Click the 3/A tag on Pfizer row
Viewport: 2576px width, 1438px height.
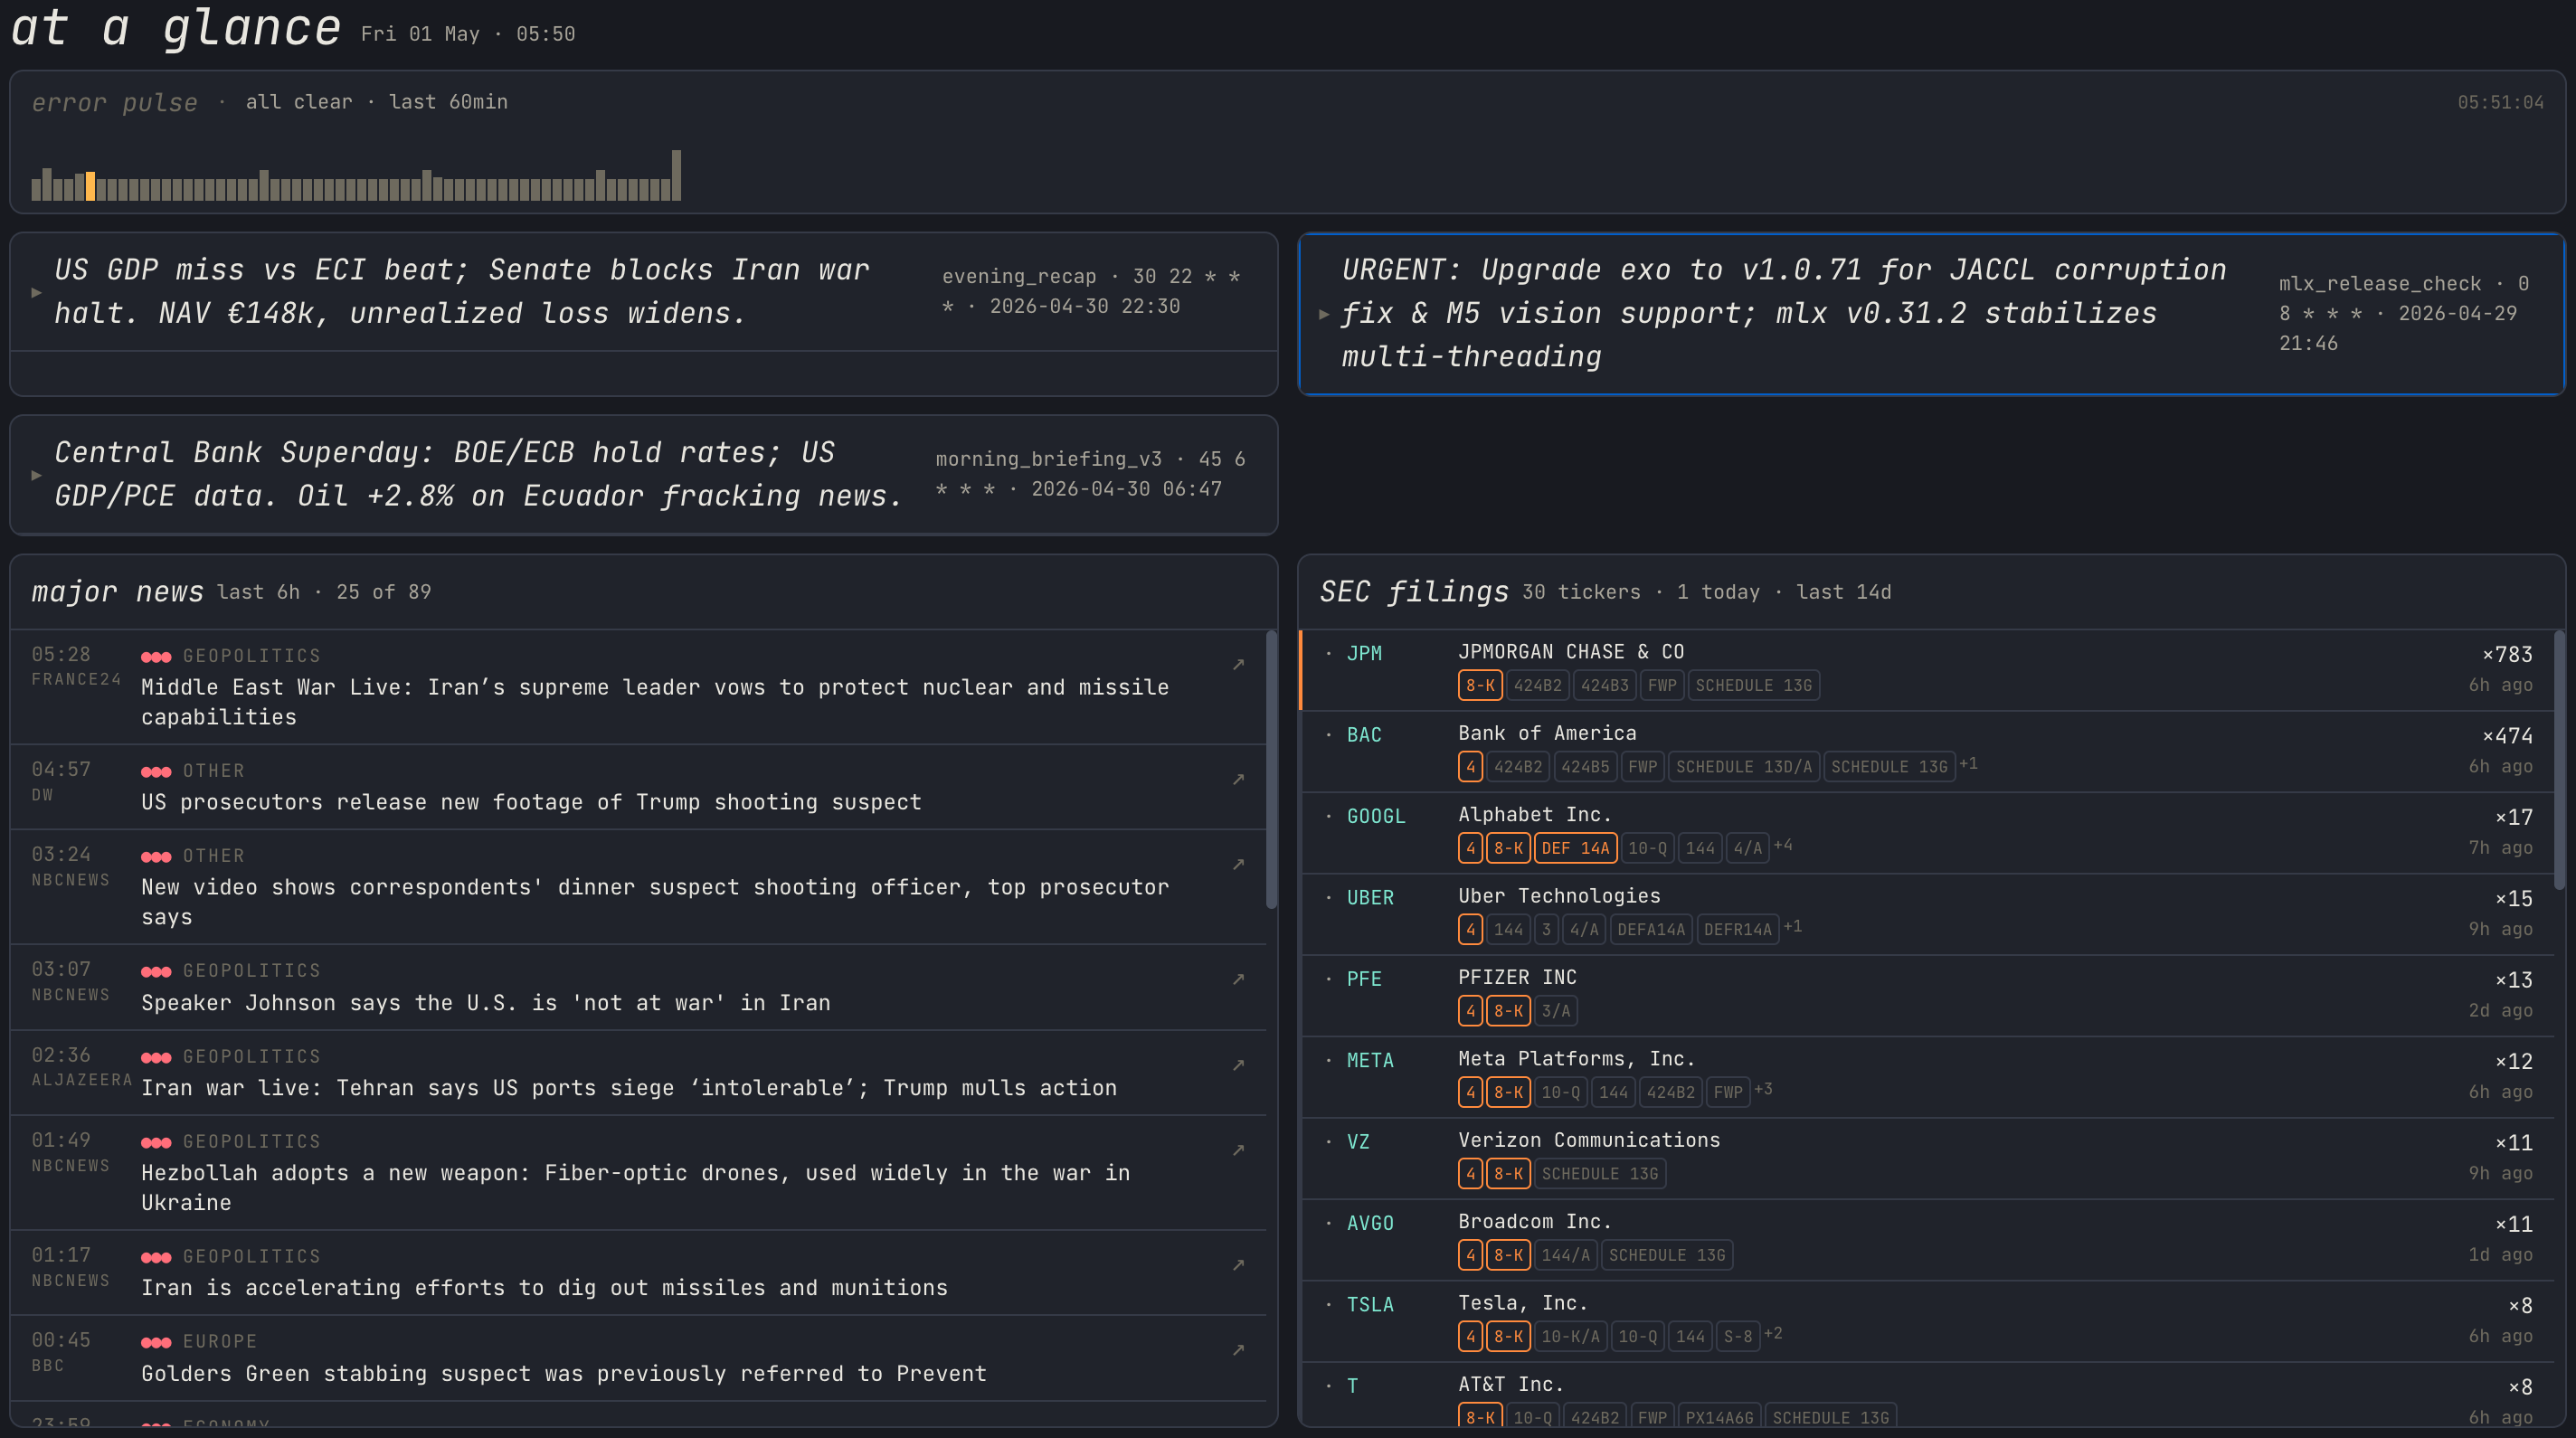point(1556,1011)
